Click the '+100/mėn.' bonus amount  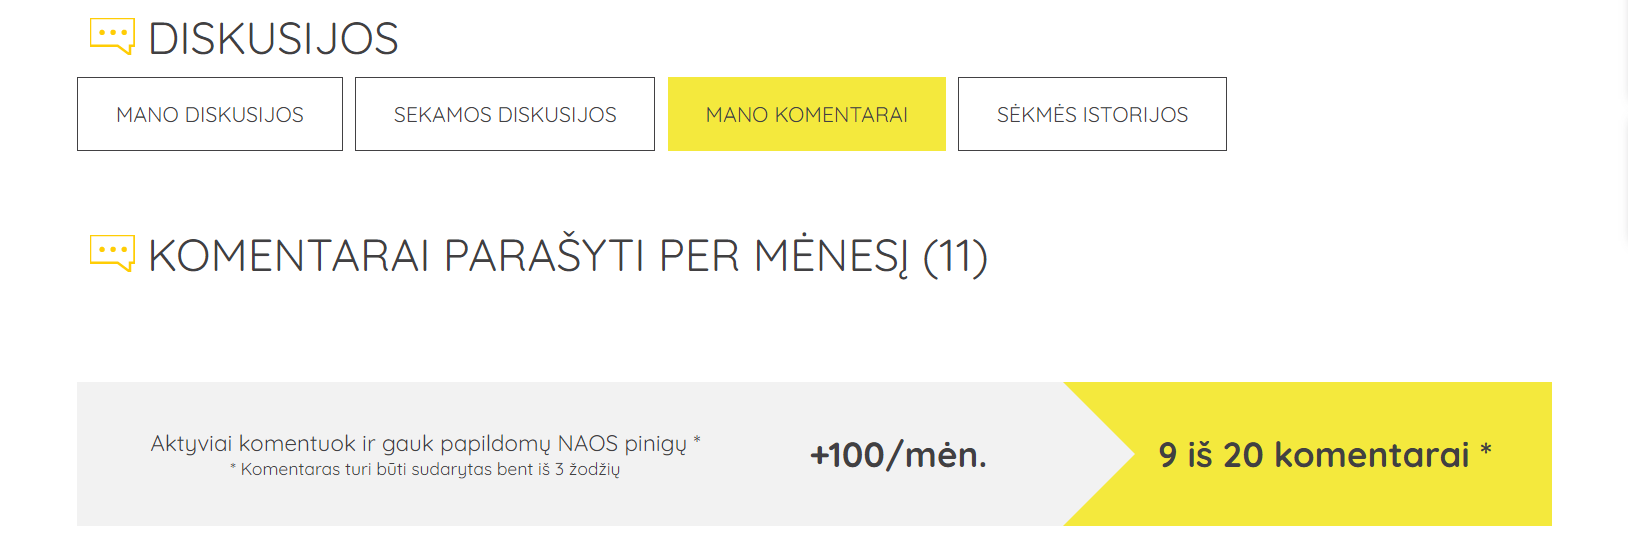pyautogui.click(x=898, y=455)
